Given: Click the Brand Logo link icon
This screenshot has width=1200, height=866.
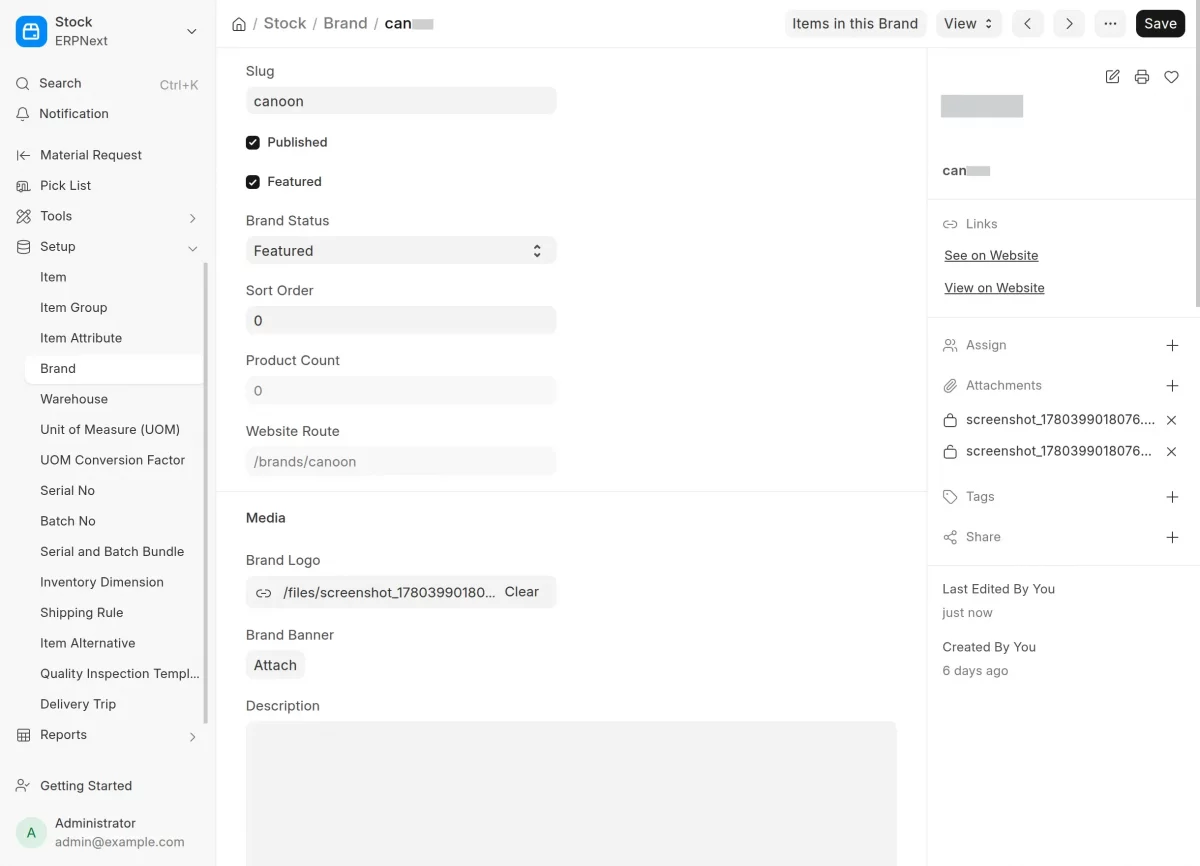Looking at the screenshot, I should [x=263, y=593].
